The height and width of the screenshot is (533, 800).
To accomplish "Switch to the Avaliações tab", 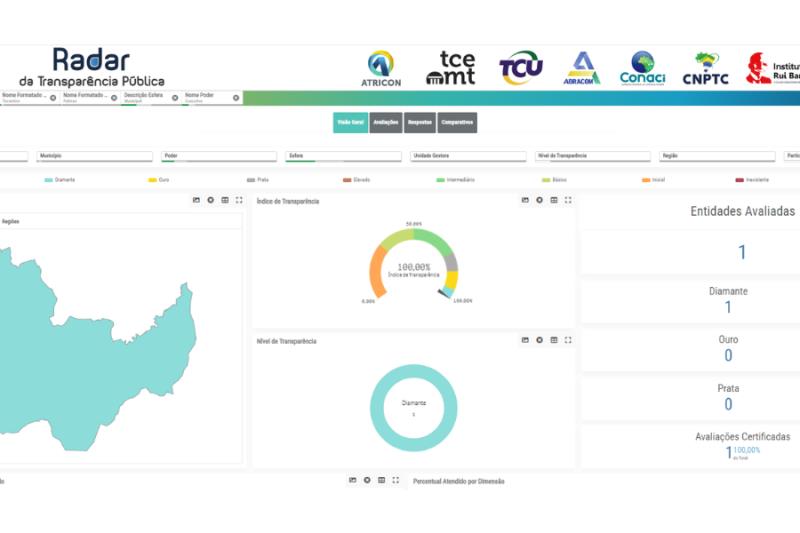I will pyautogui.click(x=385, y=122).
